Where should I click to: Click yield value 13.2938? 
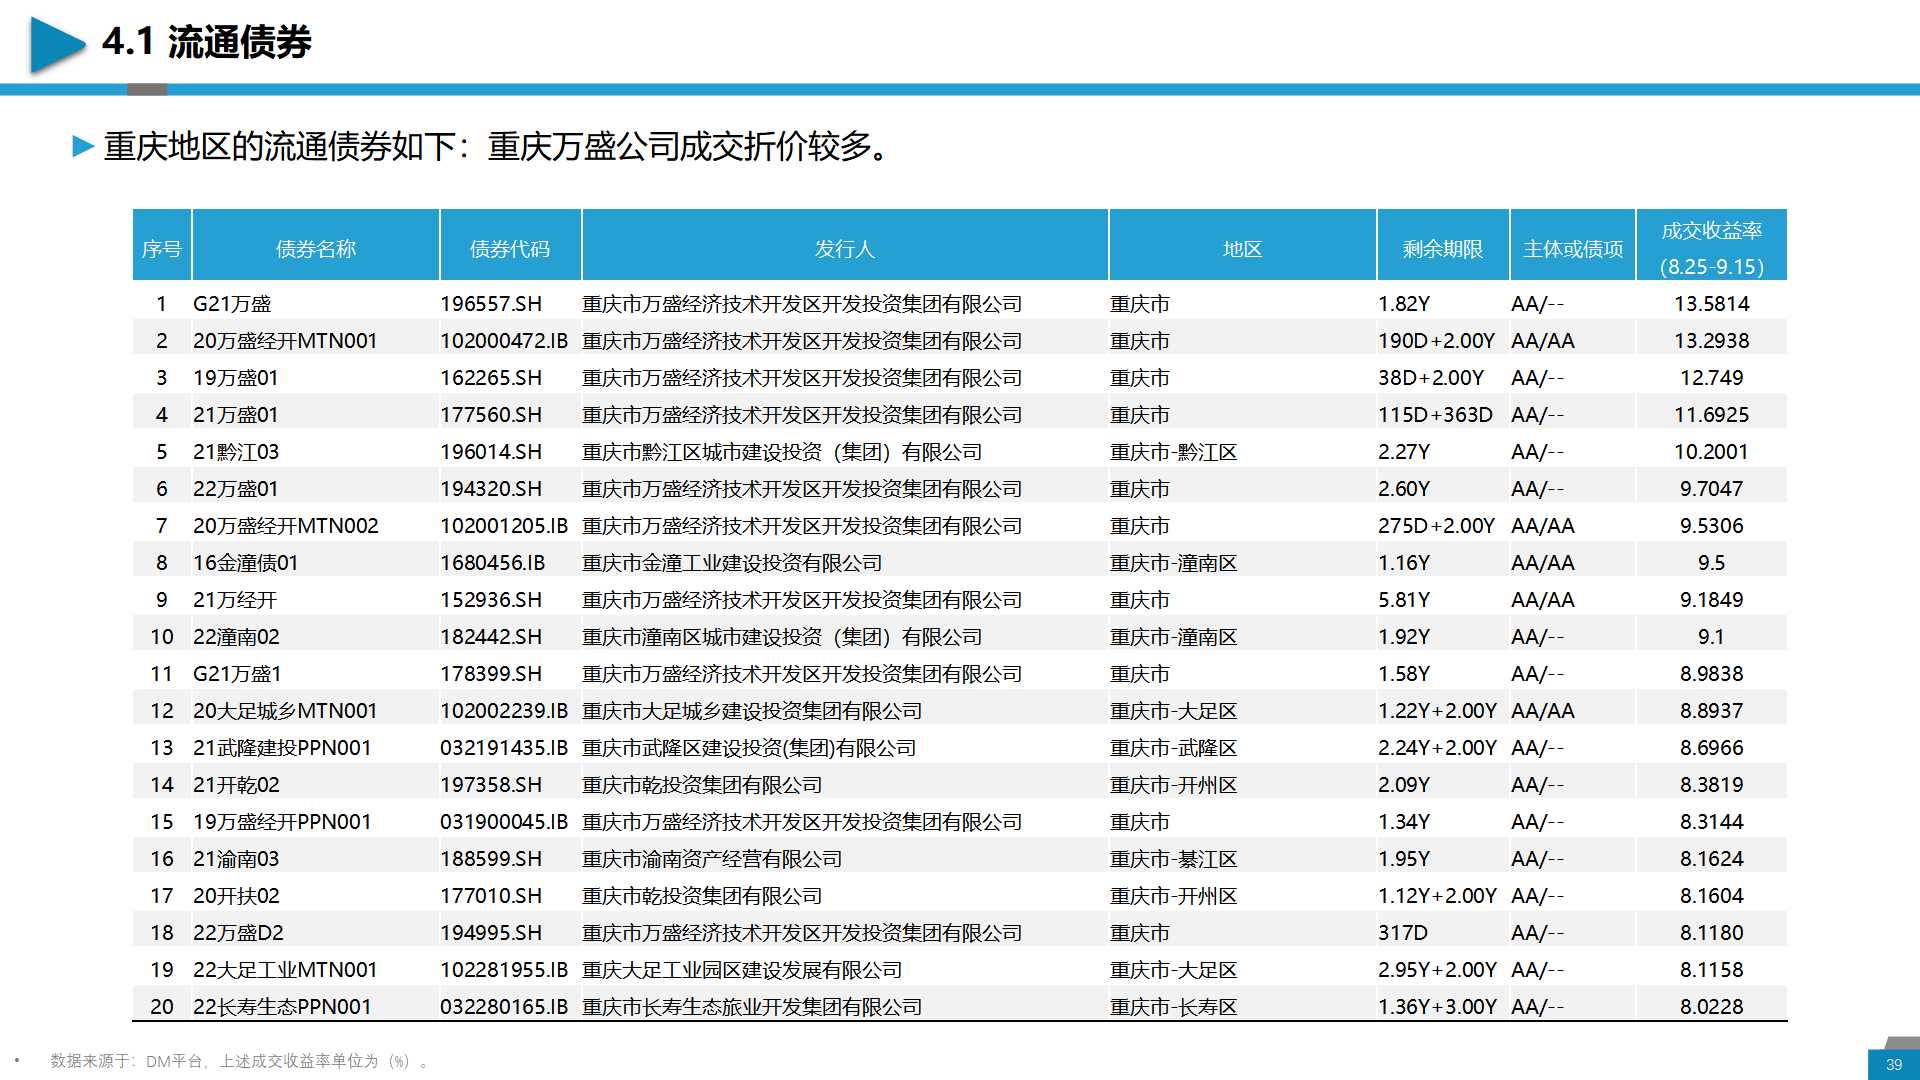coord(1712,341)
